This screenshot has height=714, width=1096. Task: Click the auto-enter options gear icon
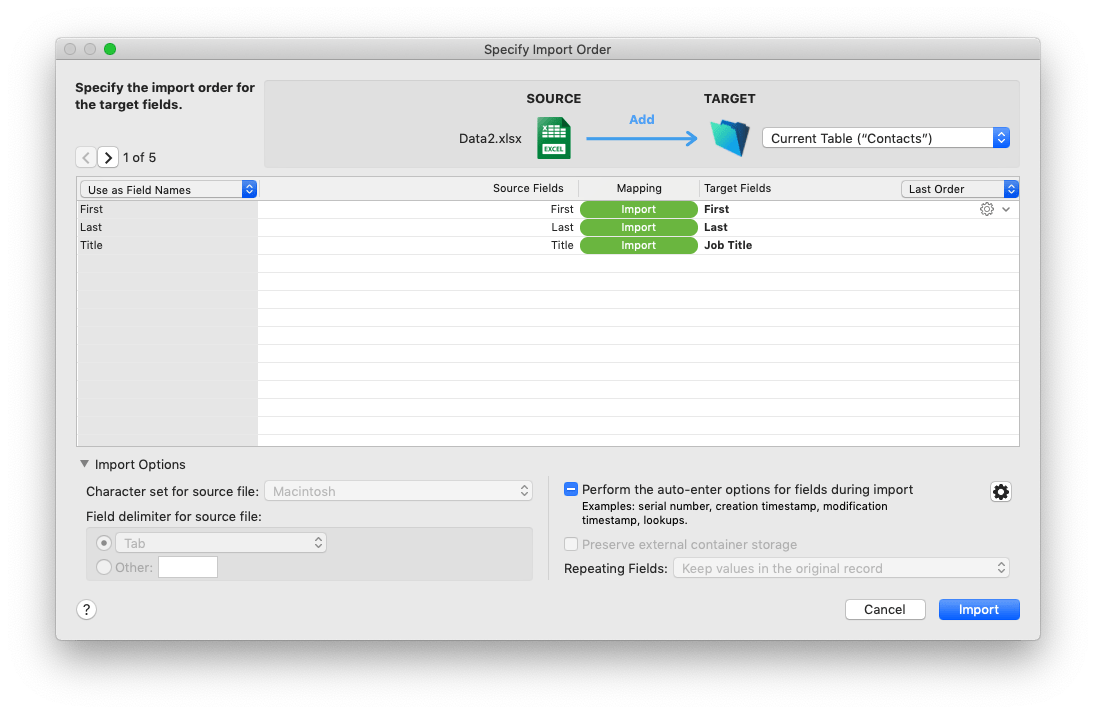tap(1001, 491)
